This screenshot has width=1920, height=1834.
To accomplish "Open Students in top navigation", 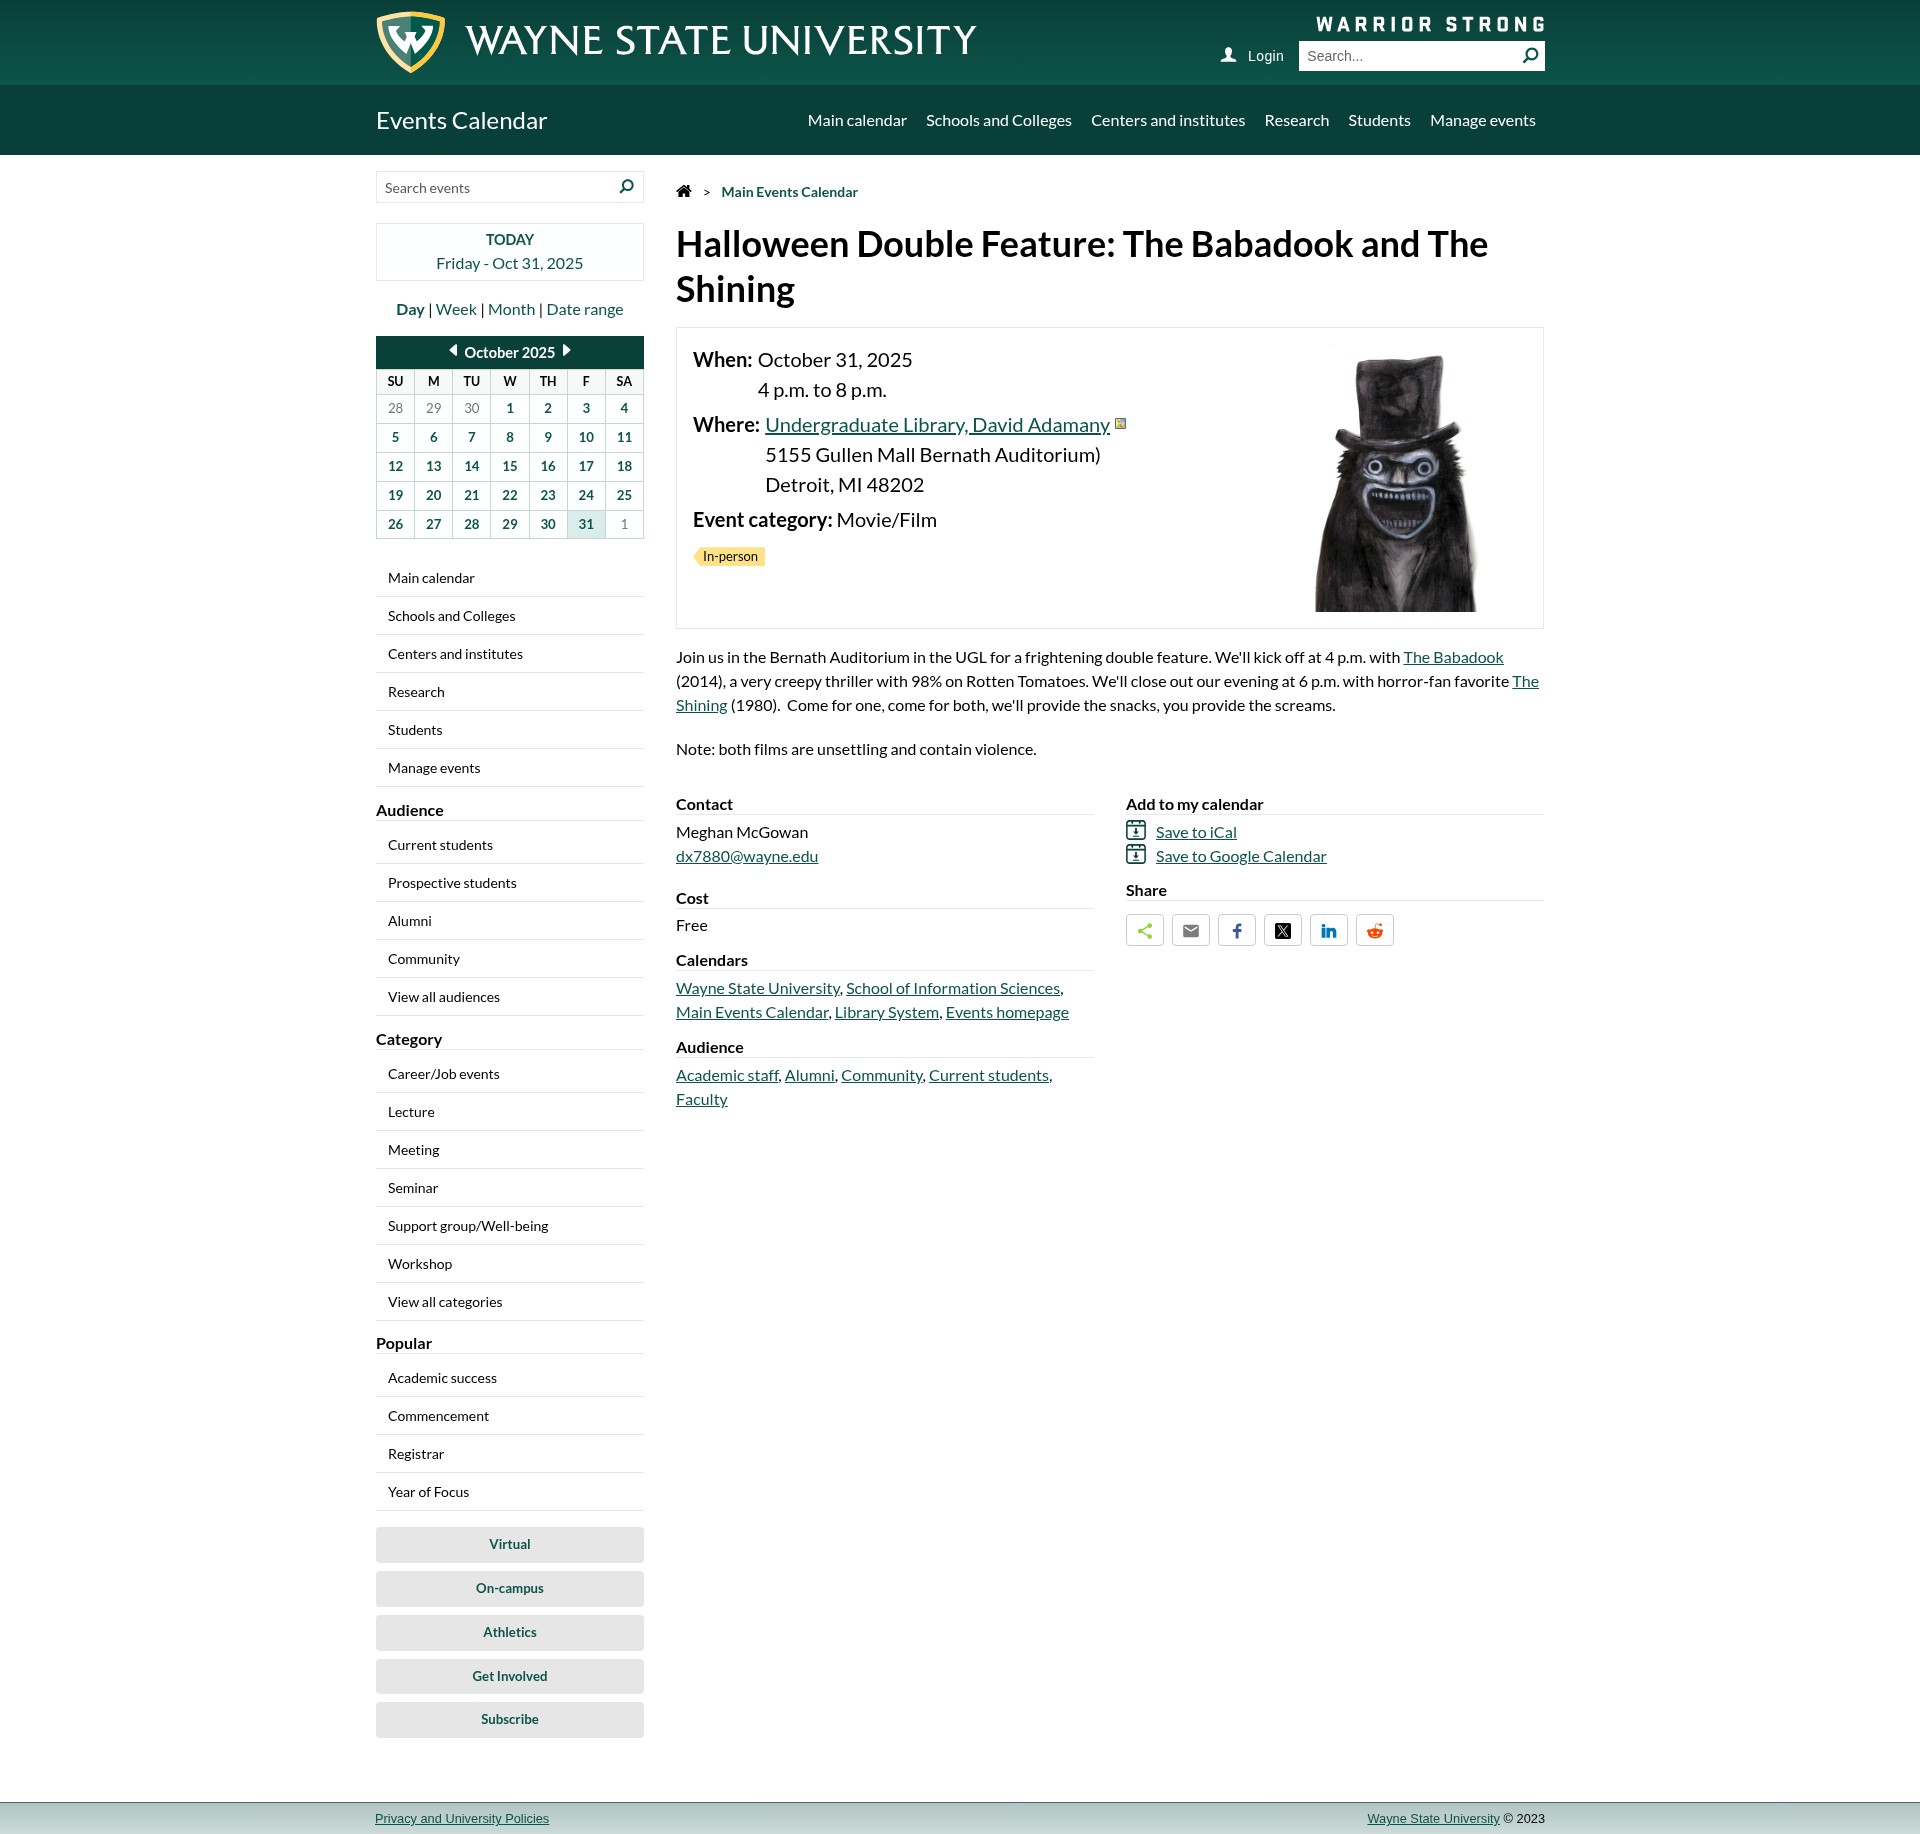I will 1379,120.
